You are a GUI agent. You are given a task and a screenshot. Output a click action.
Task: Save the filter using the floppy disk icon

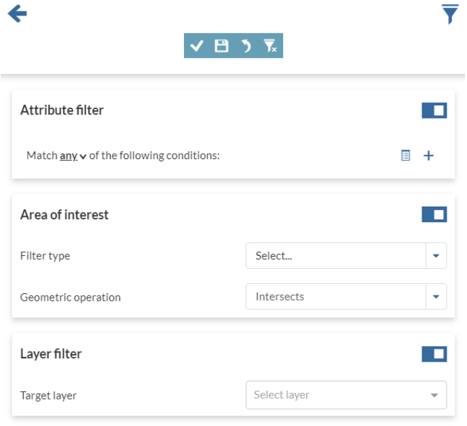click(x=221, y=46)
